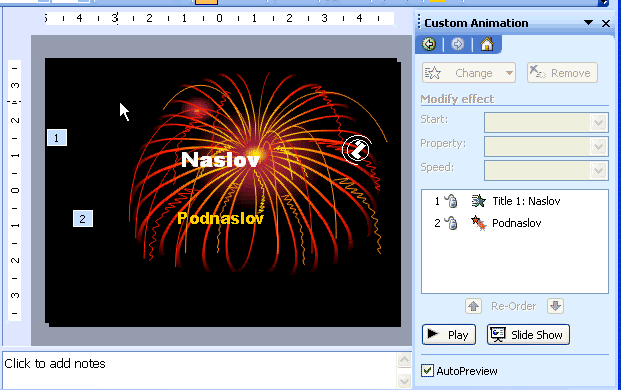Click the star icon on Change button
The height and width of the screenshot is (390, 621).
tap(432, 73)
